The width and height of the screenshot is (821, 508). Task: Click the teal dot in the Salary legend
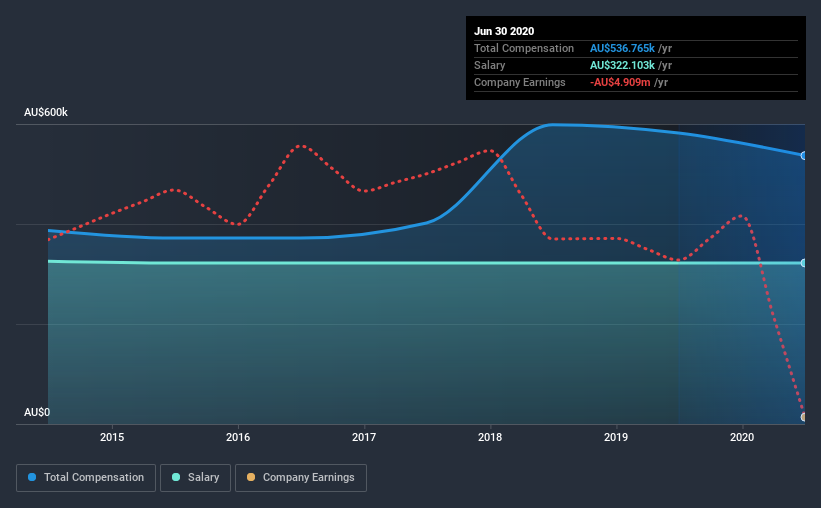pyautogui.click(x=176, y=477)
